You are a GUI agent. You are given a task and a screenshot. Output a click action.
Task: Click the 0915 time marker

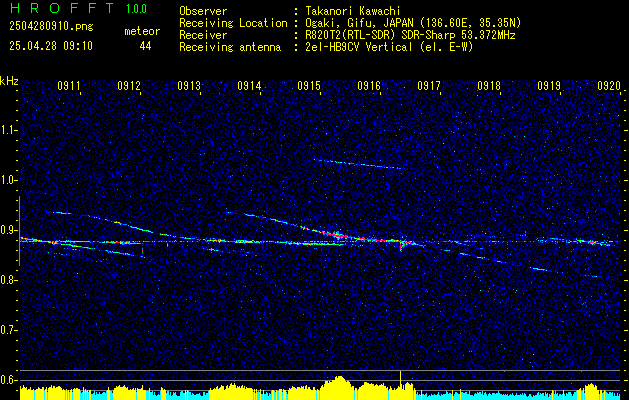[309, 86]
